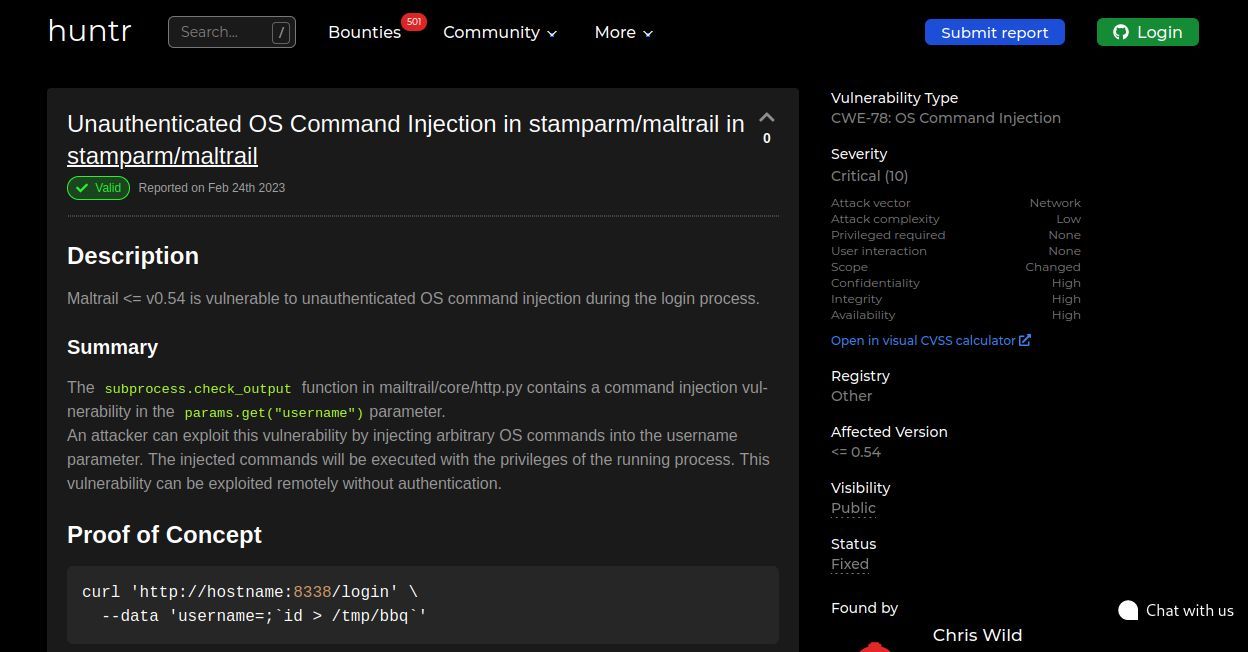
Task: Click the chat bubble icon
Action: pyautogui.click(x=1128, y=610)
